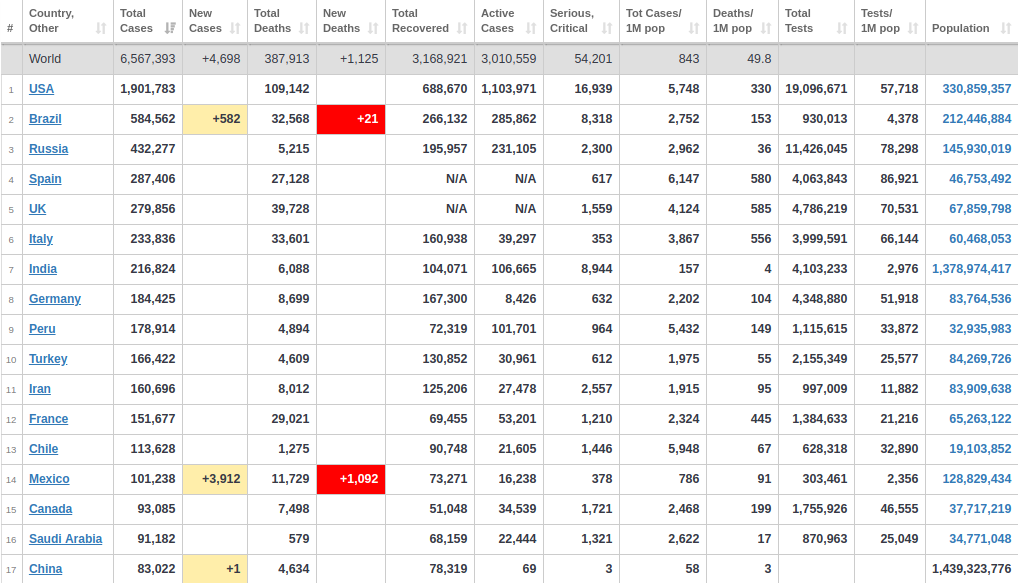The height and width of the screenshot is (583, 1018).
Task: Open the Peru country link
Action: [x=42, y=329]
